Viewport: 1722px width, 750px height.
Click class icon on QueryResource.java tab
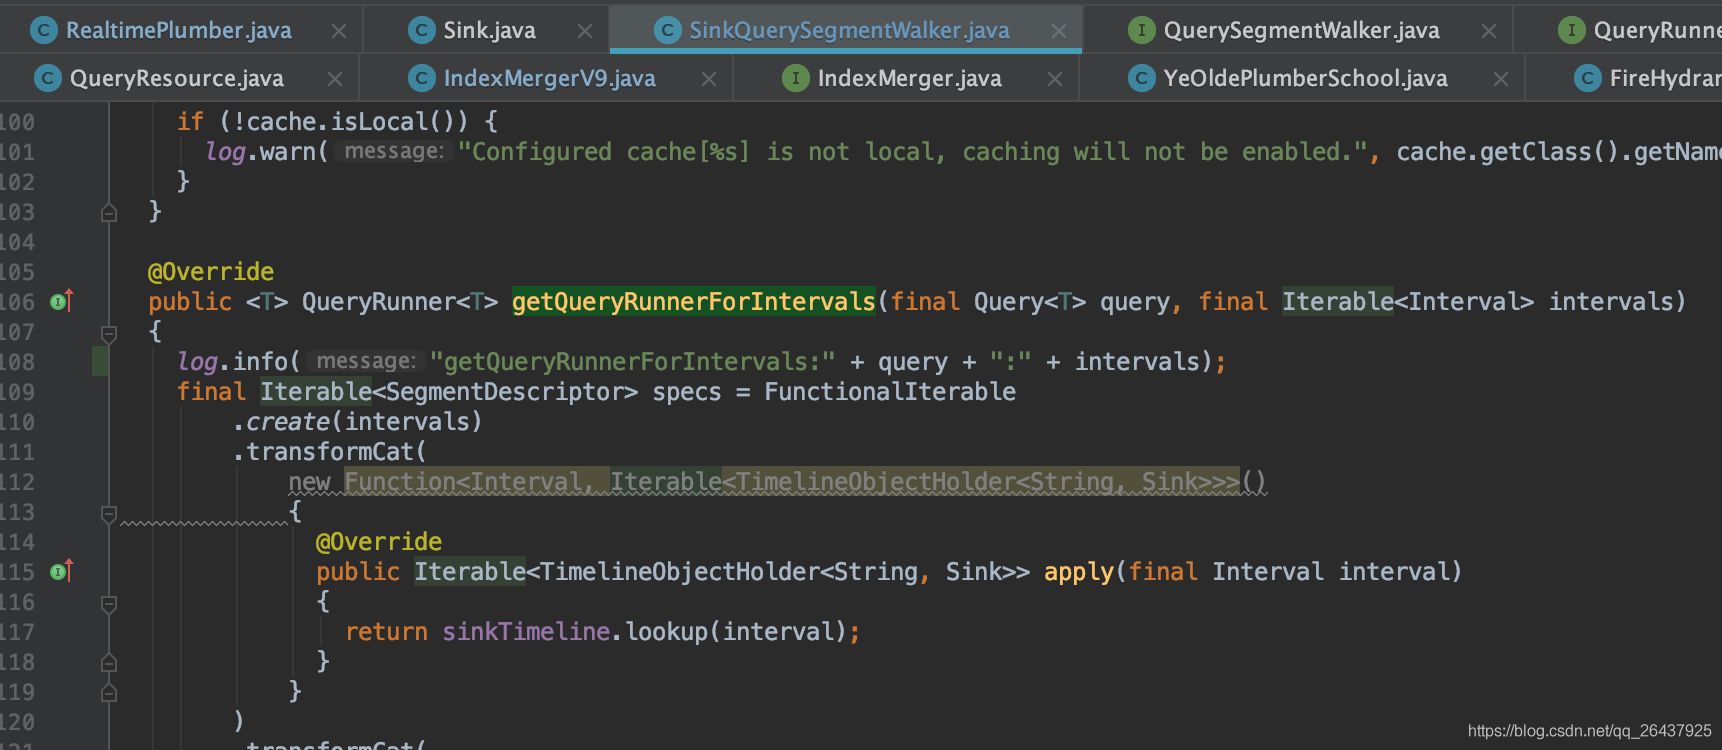point(47,78)
